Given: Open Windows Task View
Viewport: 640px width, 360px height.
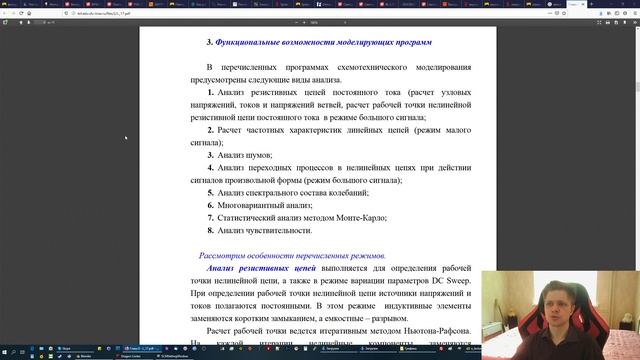Looking at the screenshot, I should [x=22, y=352].
